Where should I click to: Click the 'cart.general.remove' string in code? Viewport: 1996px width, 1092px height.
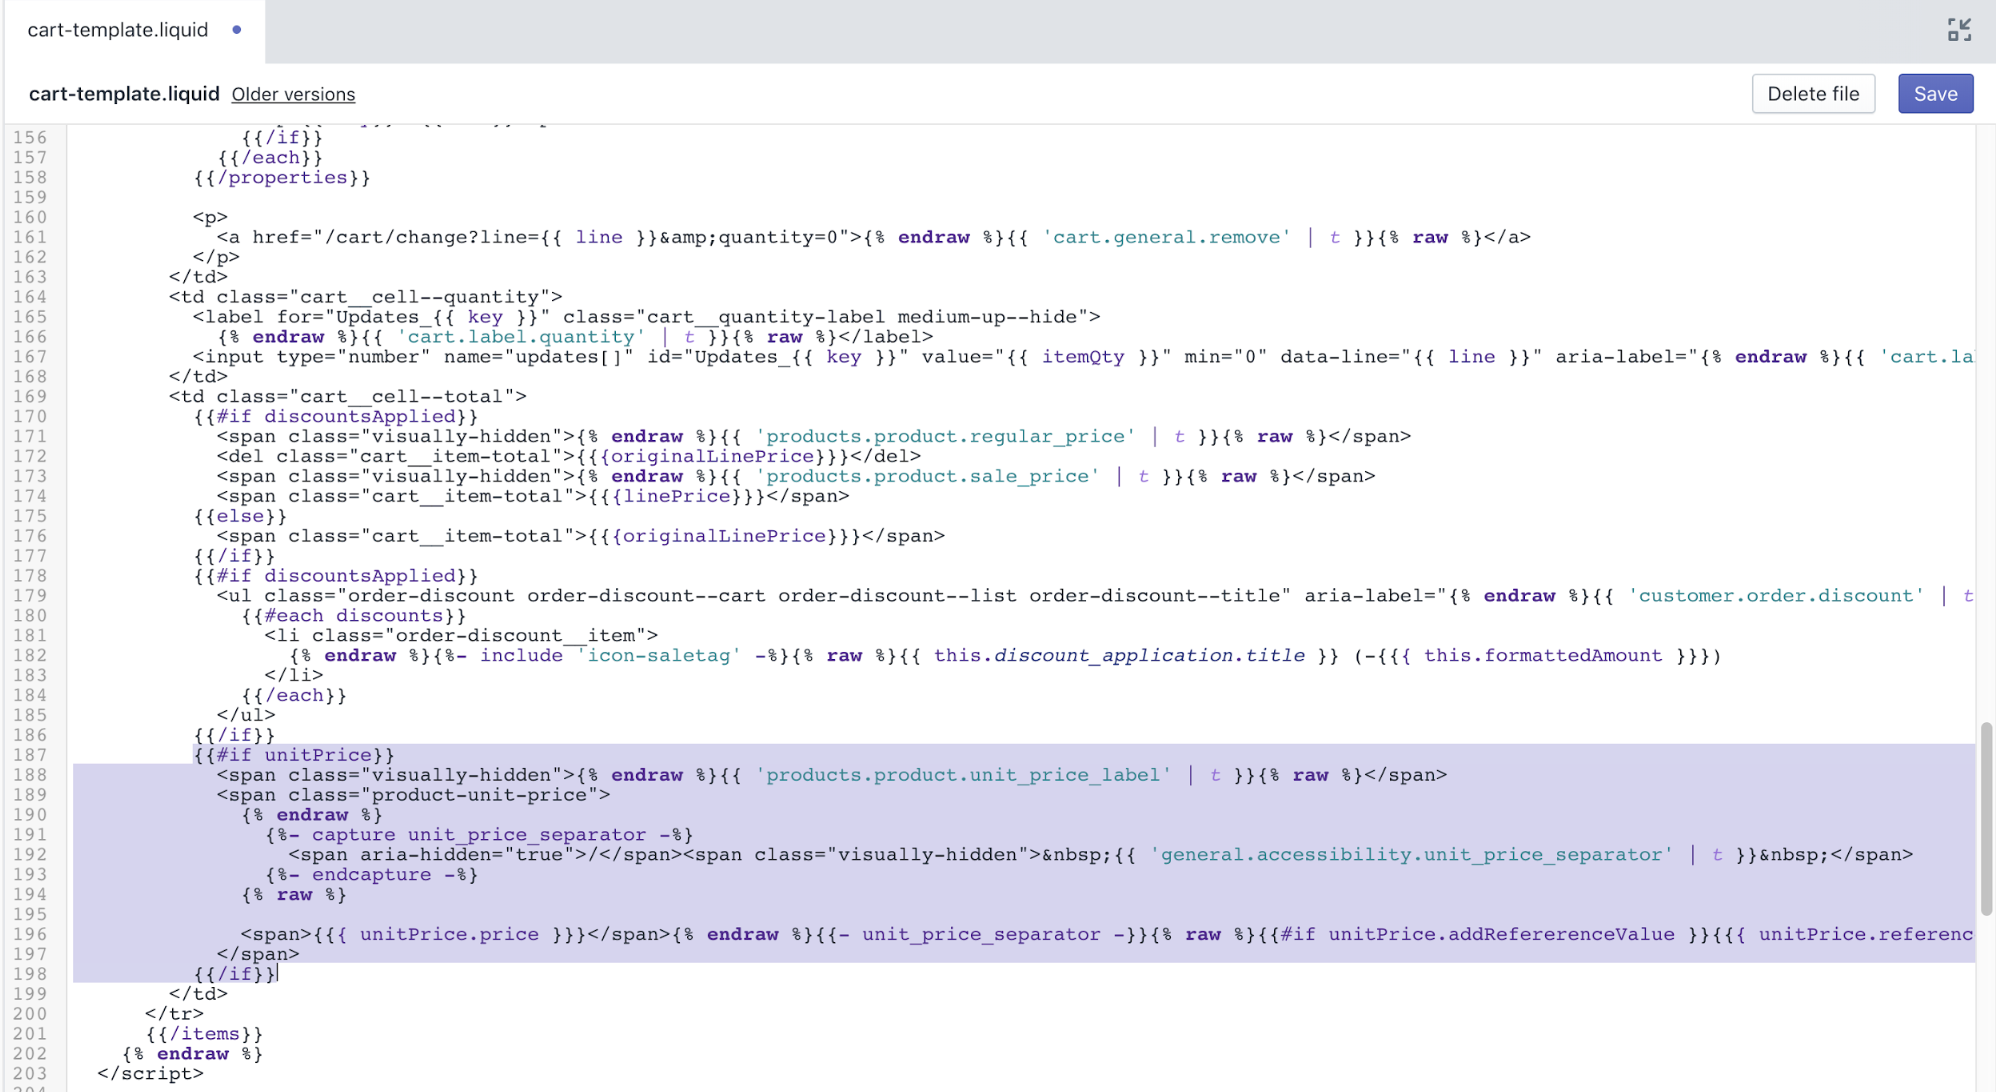point(1166,237)
